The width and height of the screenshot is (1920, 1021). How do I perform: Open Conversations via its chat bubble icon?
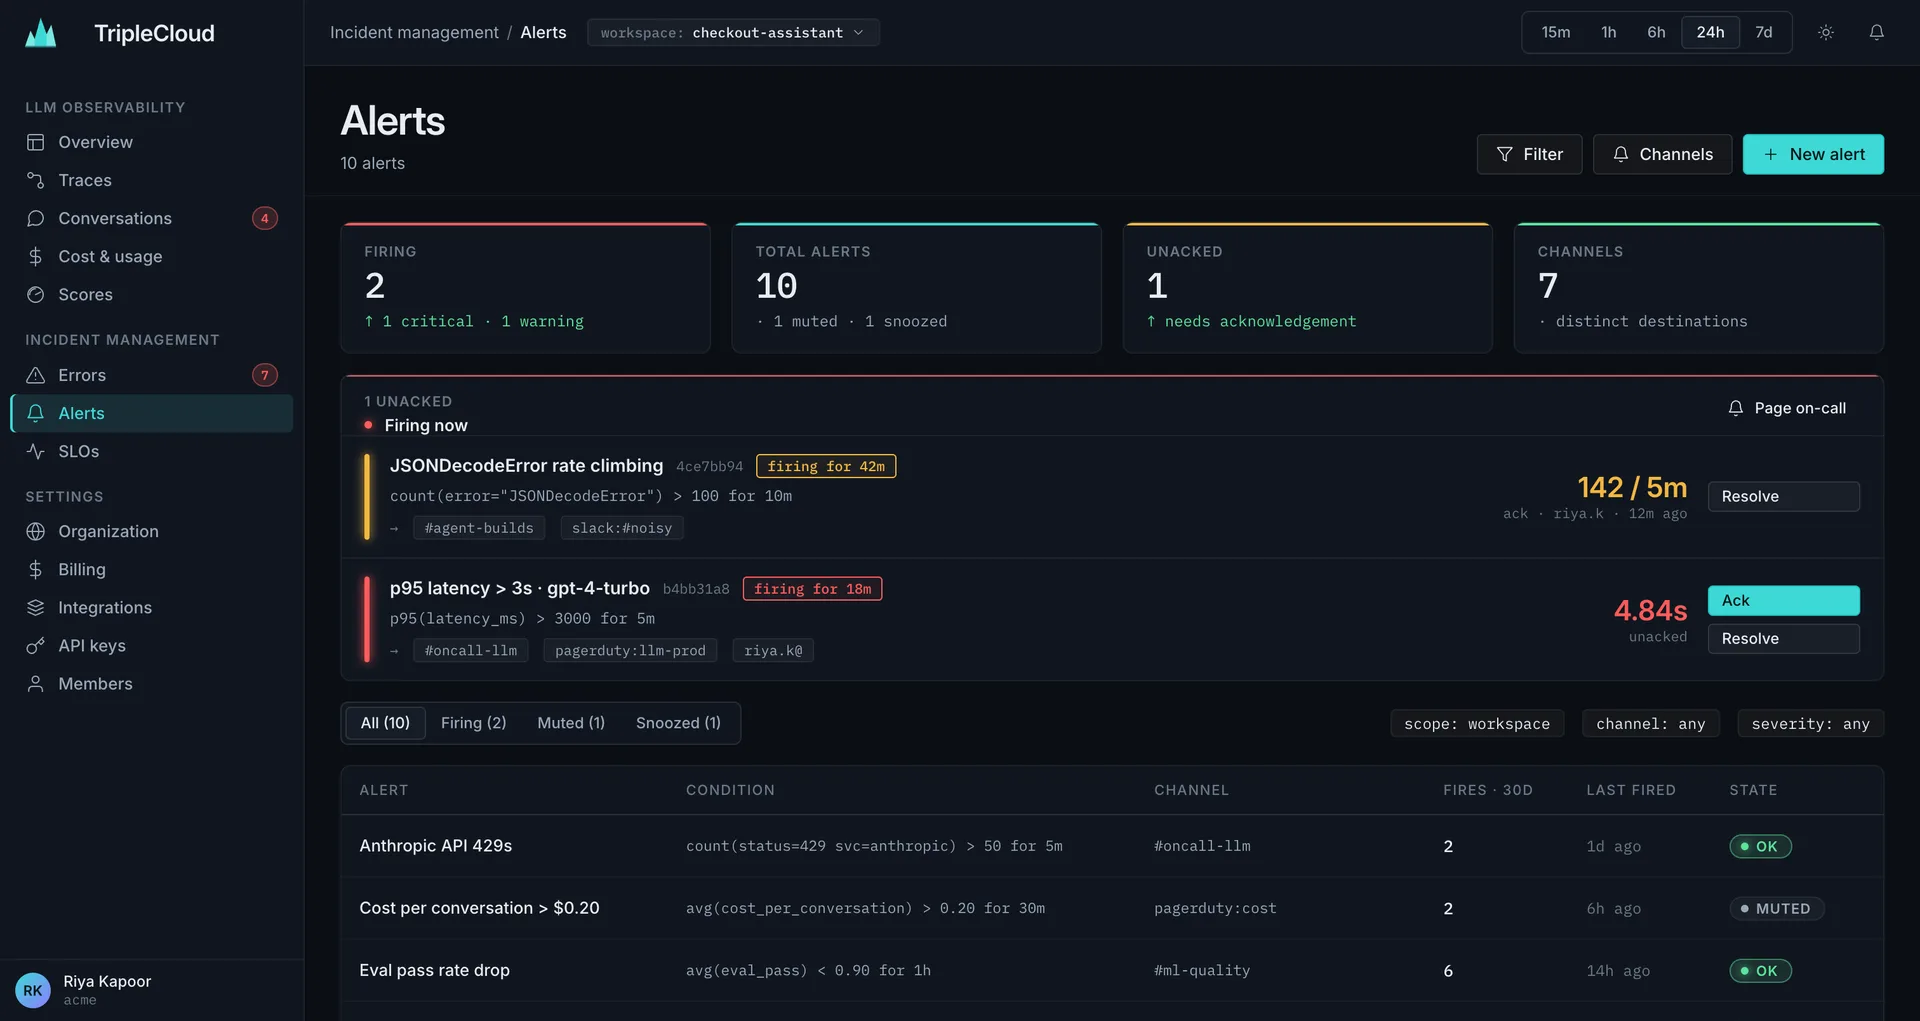[x=36, y=218]
